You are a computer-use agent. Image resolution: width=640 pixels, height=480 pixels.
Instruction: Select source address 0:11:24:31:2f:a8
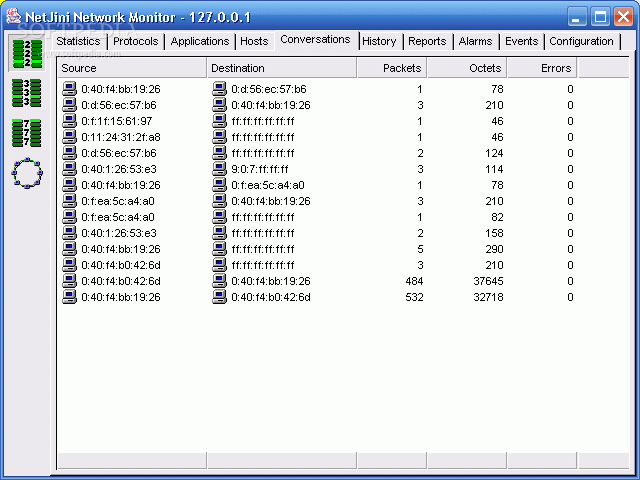coord(121,137)
